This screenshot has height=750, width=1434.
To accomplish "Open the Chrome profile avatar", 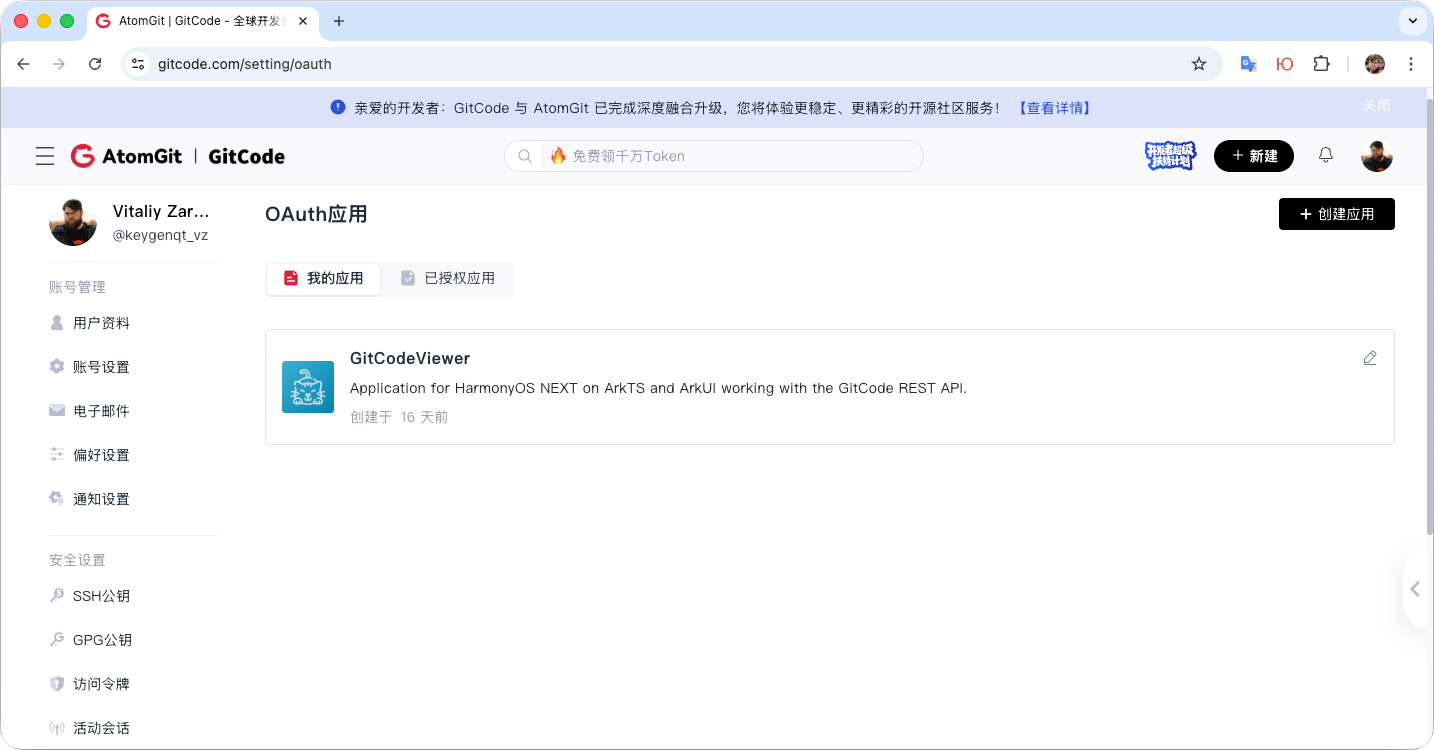I will tap(1375, 64).
